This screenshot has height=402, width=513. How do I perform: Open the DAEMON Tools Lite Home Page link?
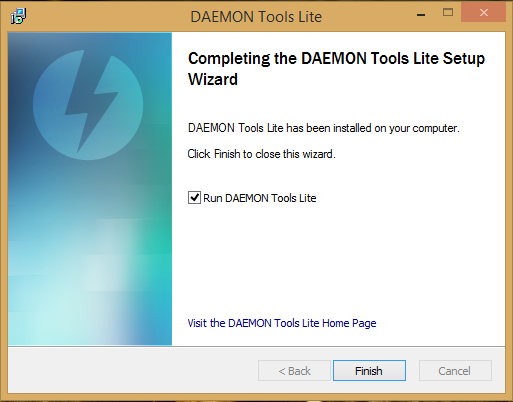point(282,323)
